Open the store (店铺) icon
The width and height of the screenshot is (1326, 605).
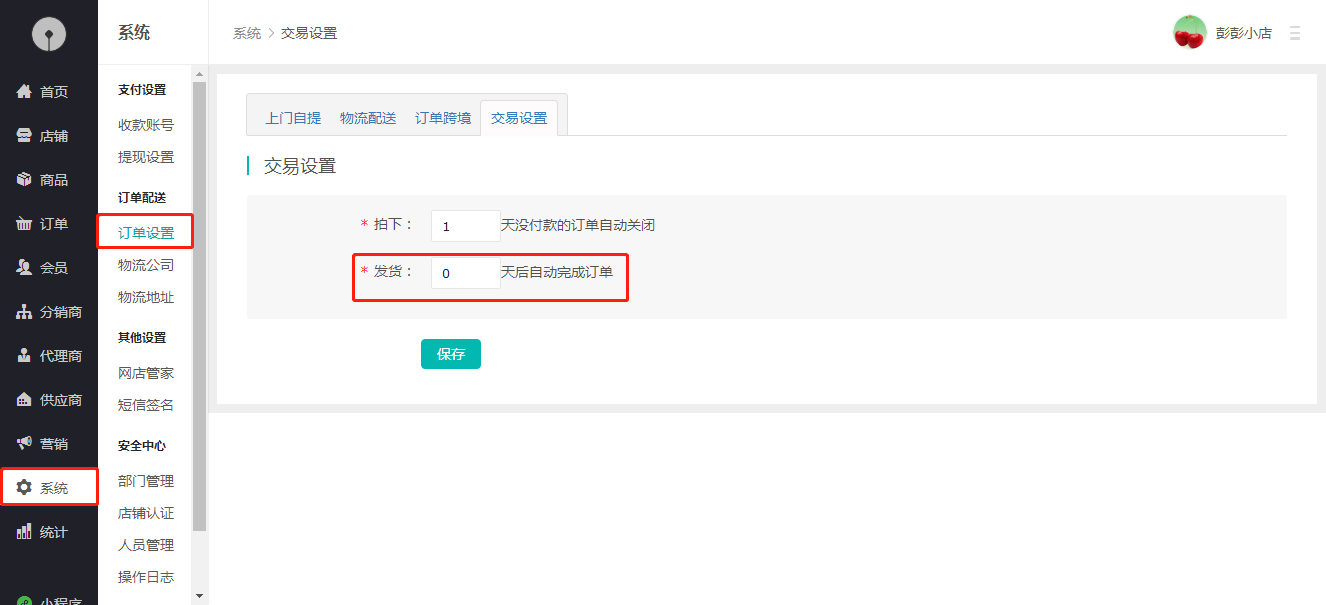(25, 136)
